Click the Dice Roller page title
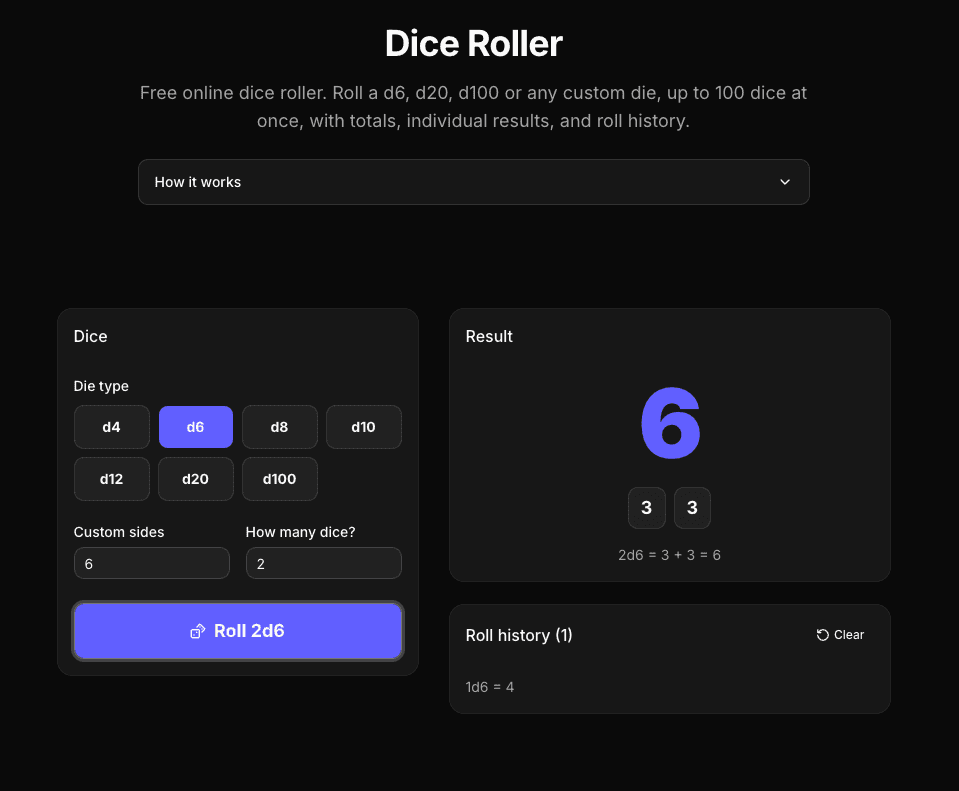The height and width of the screenshot is (791, 959). tap(474, 44)
